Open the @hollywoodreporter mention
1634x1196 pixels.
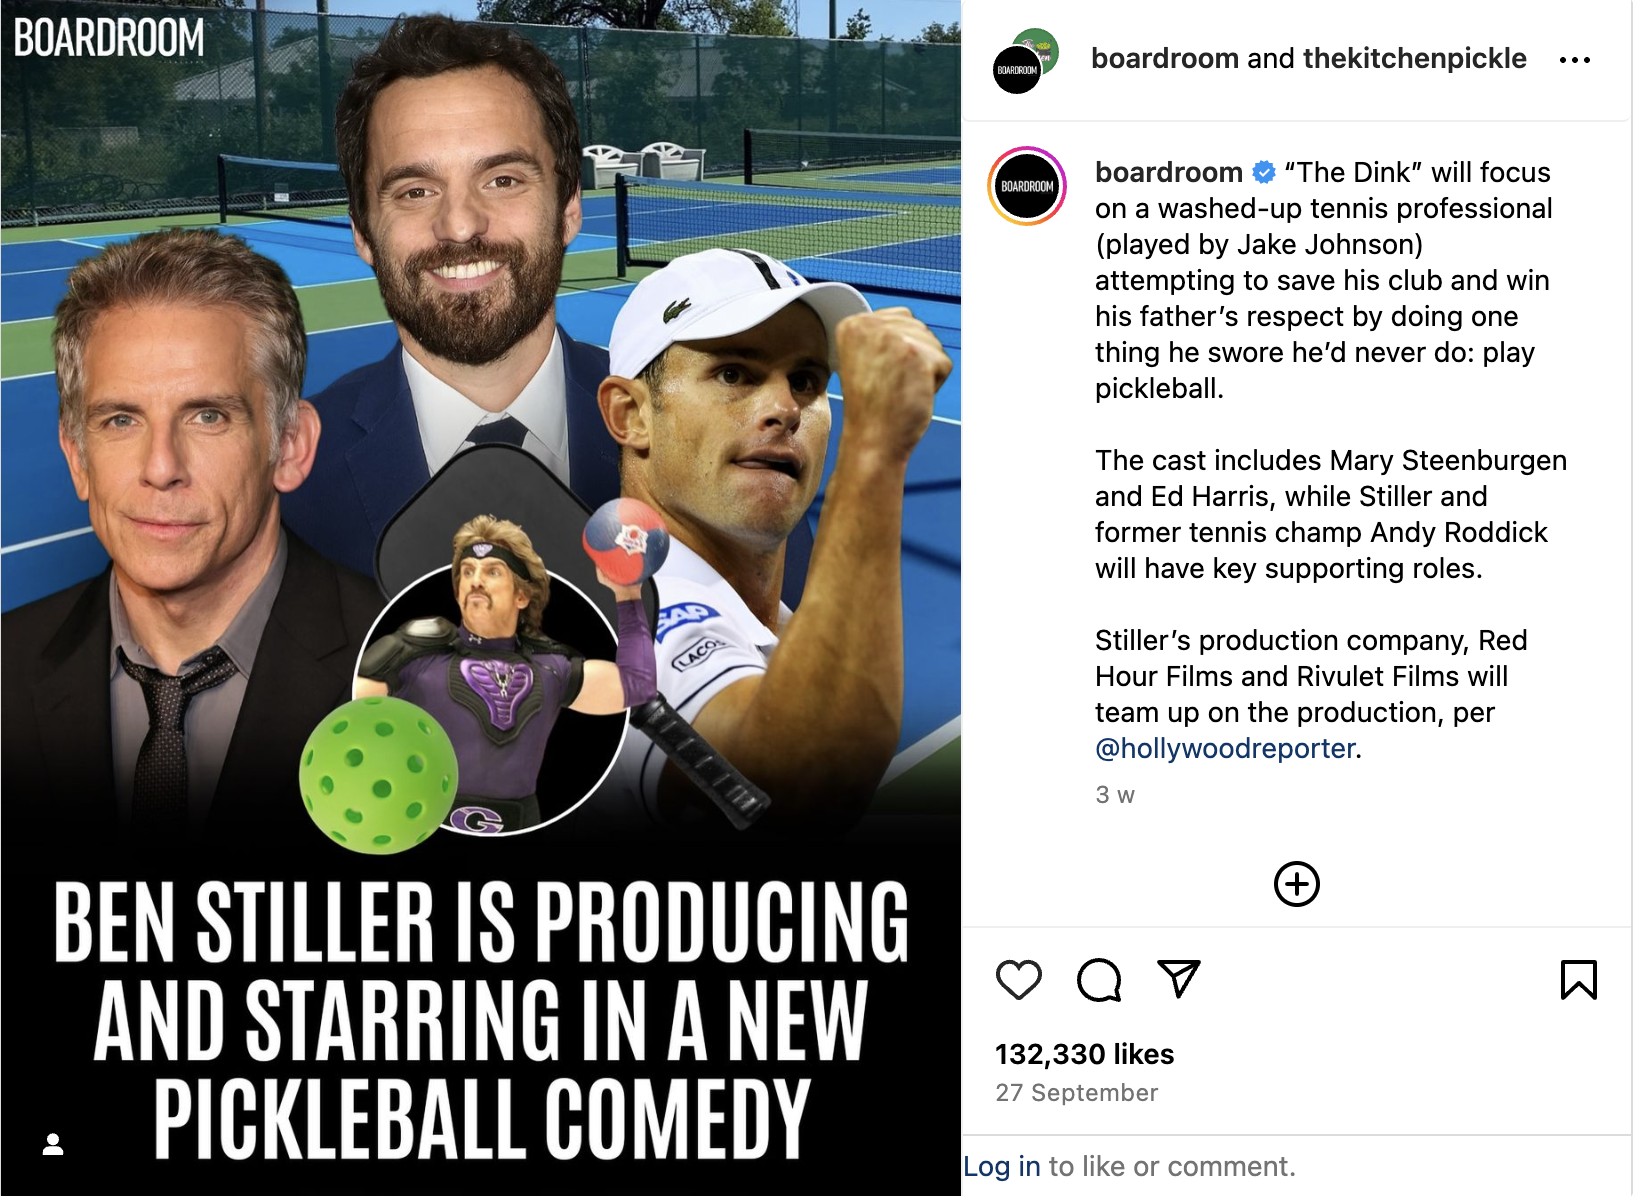coord(1225,748)
